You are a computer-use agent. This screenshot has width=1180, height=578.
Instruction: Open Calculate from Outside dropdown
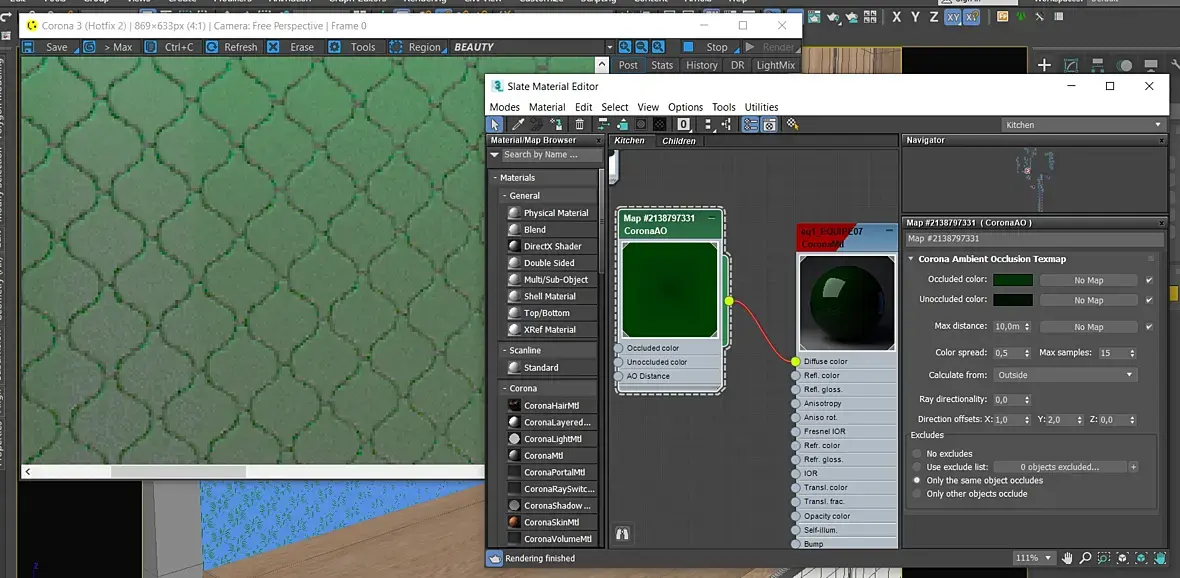point(1065,375)
